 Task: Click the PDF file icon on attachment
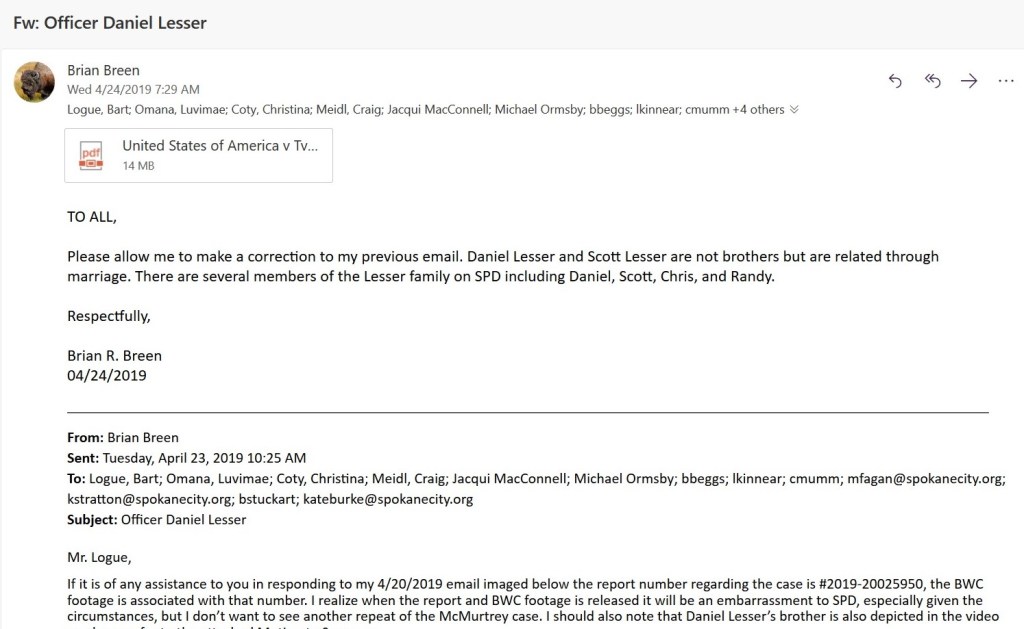point(91,155)
